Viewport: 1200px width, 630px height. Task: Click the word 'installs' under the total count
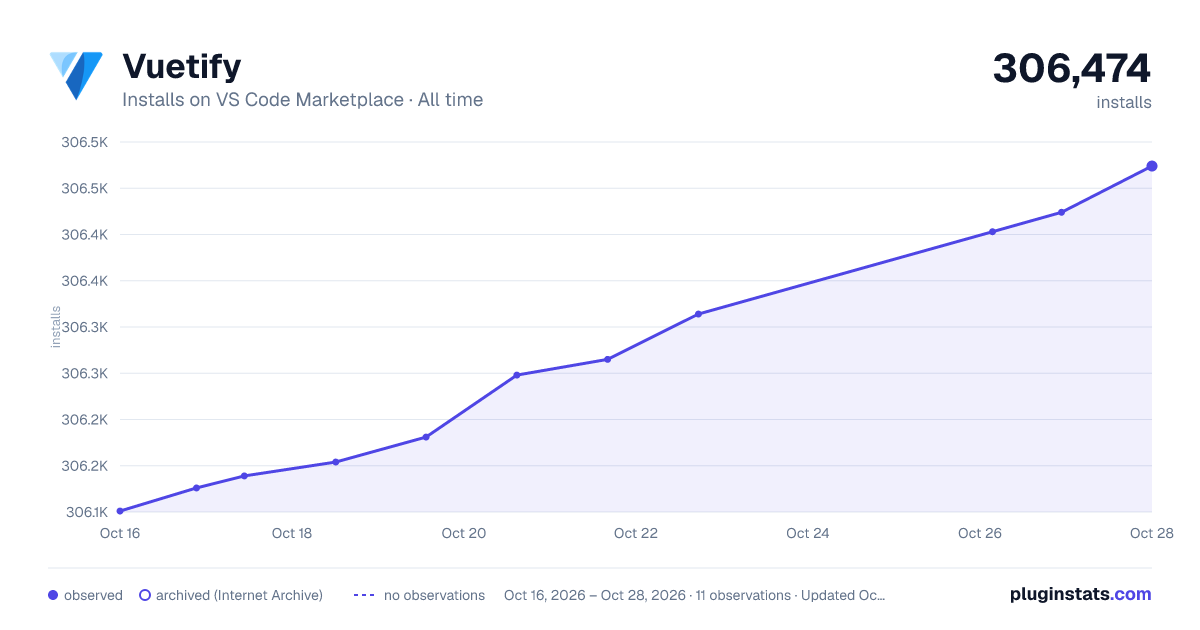point(1124,102)
